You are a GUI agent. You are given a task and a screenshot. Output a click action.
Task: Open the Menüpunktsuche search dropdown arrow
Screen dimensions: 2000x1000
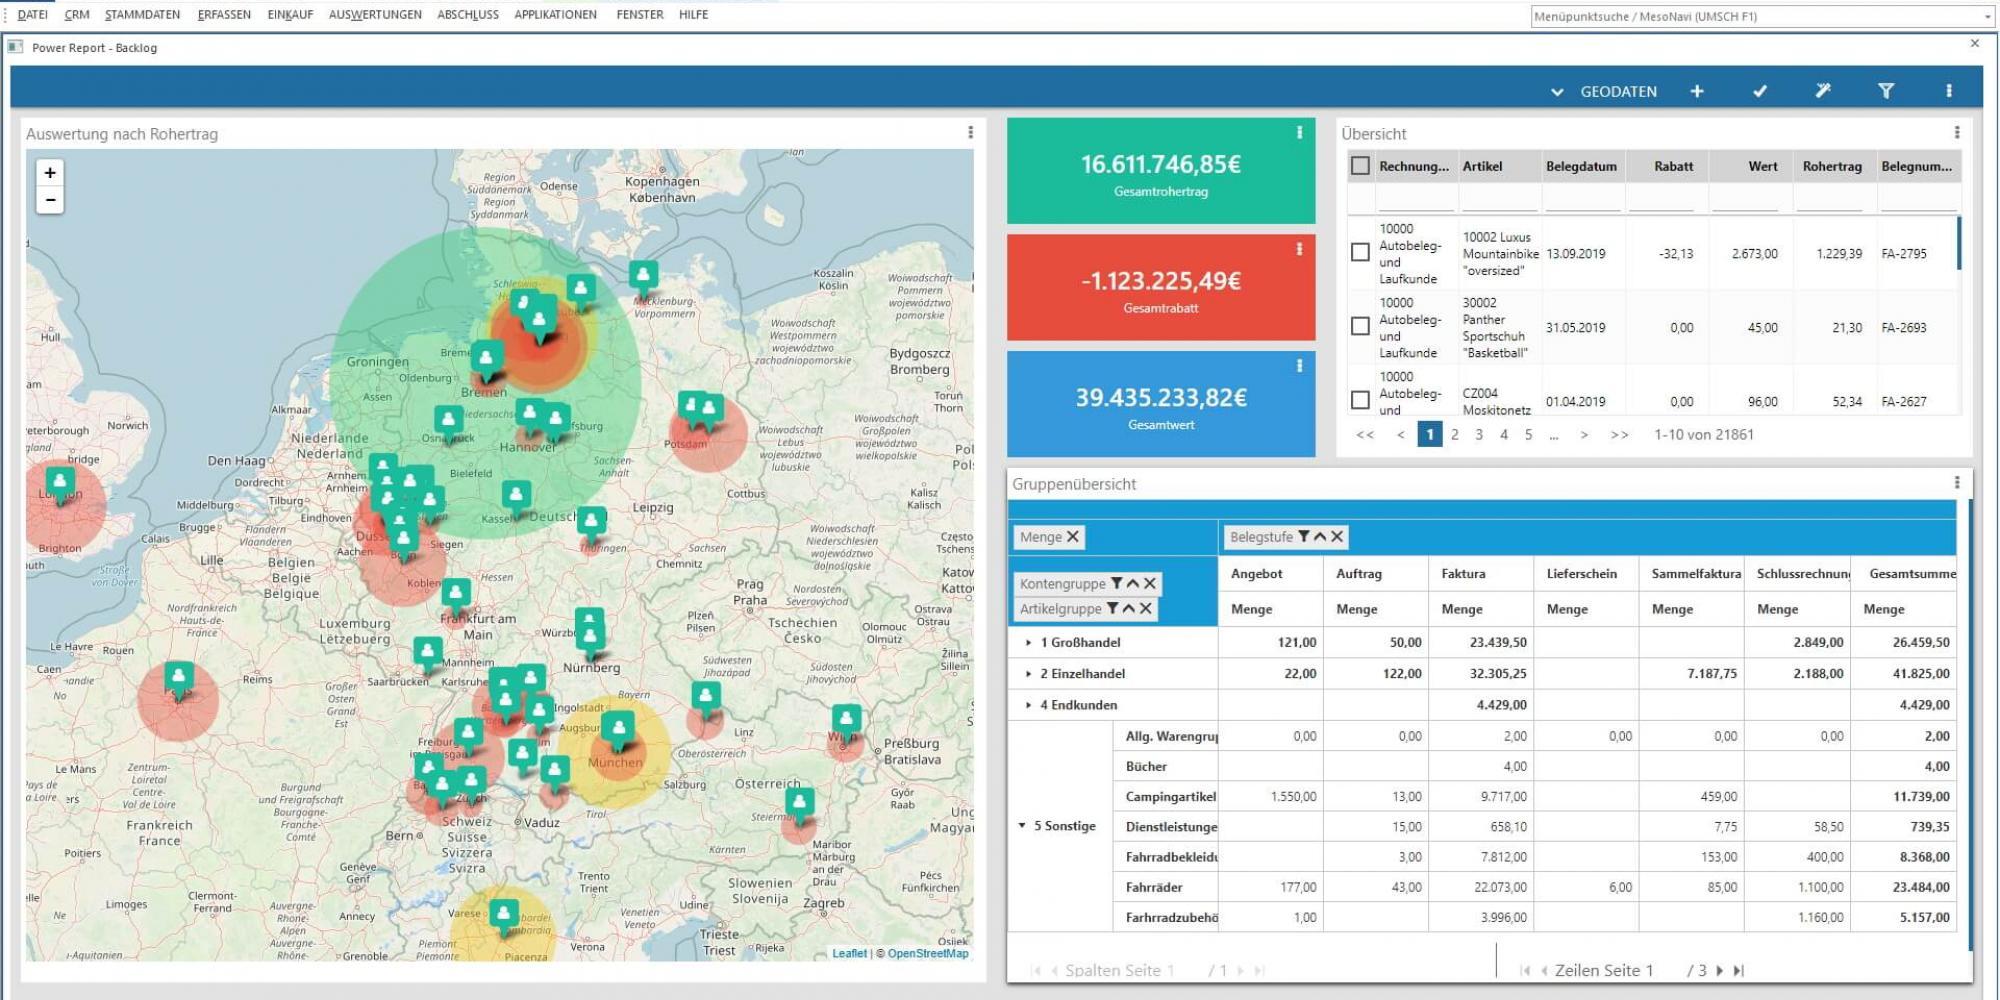pos(1987,16)
